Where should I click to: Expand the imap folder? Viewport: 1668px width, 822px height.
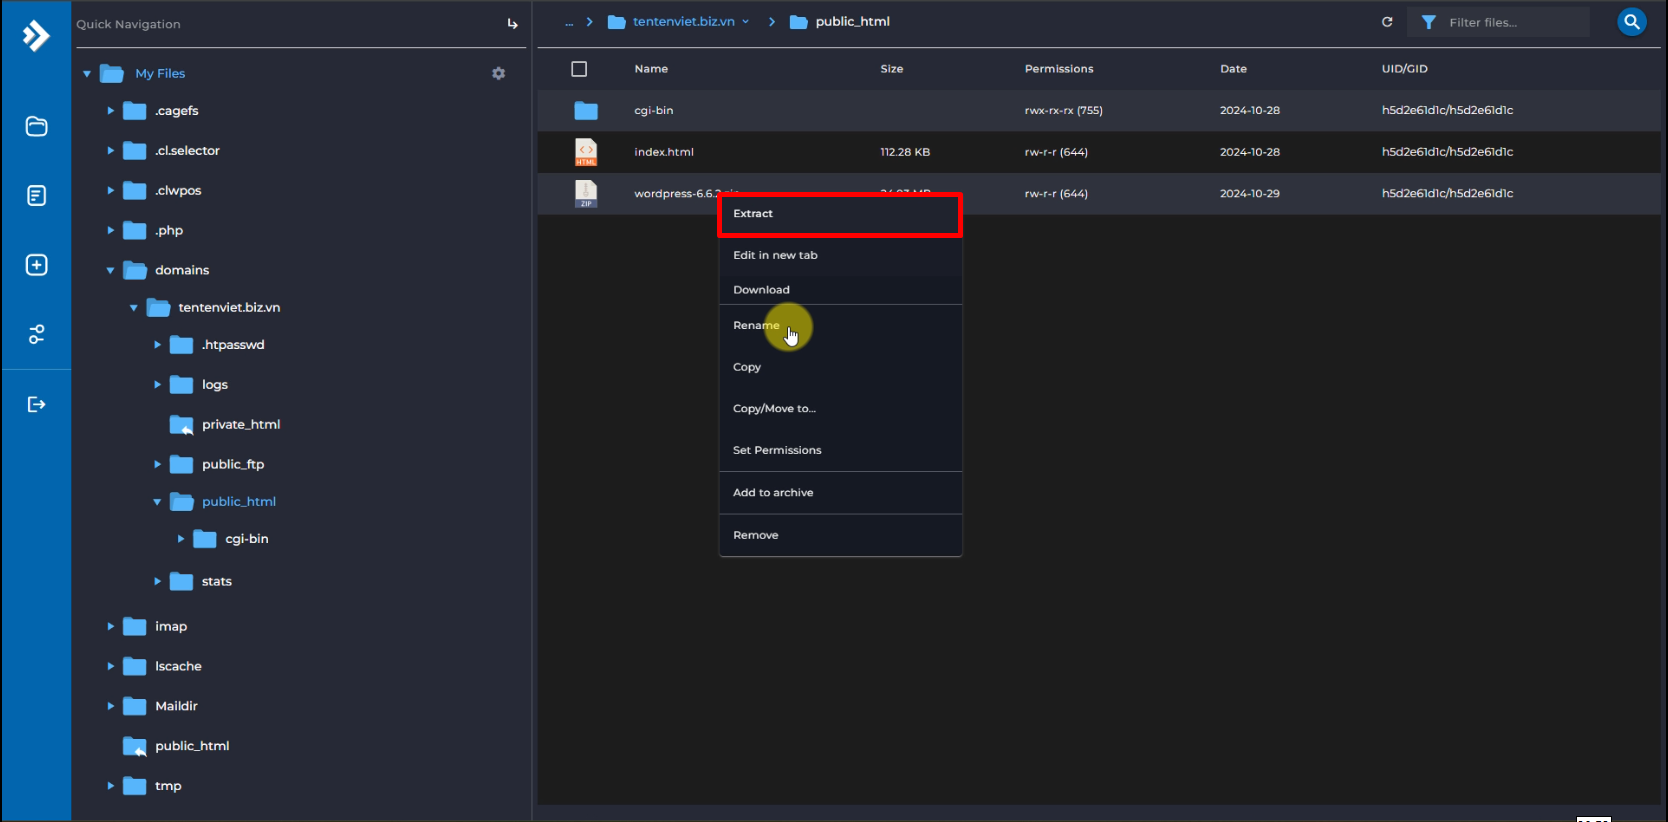110,626
